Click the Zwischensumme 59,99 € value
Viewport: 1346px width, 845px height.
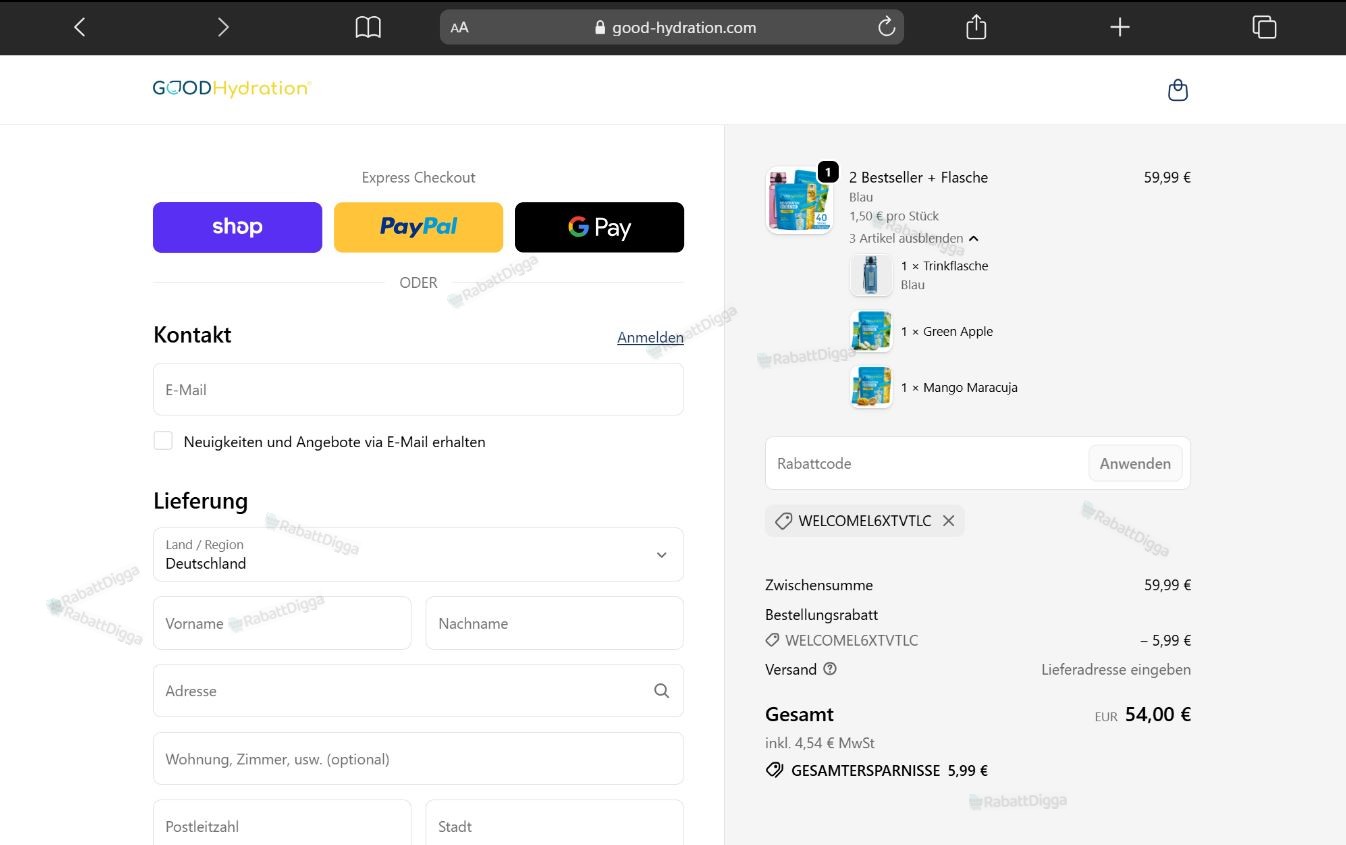point(1168,585)
